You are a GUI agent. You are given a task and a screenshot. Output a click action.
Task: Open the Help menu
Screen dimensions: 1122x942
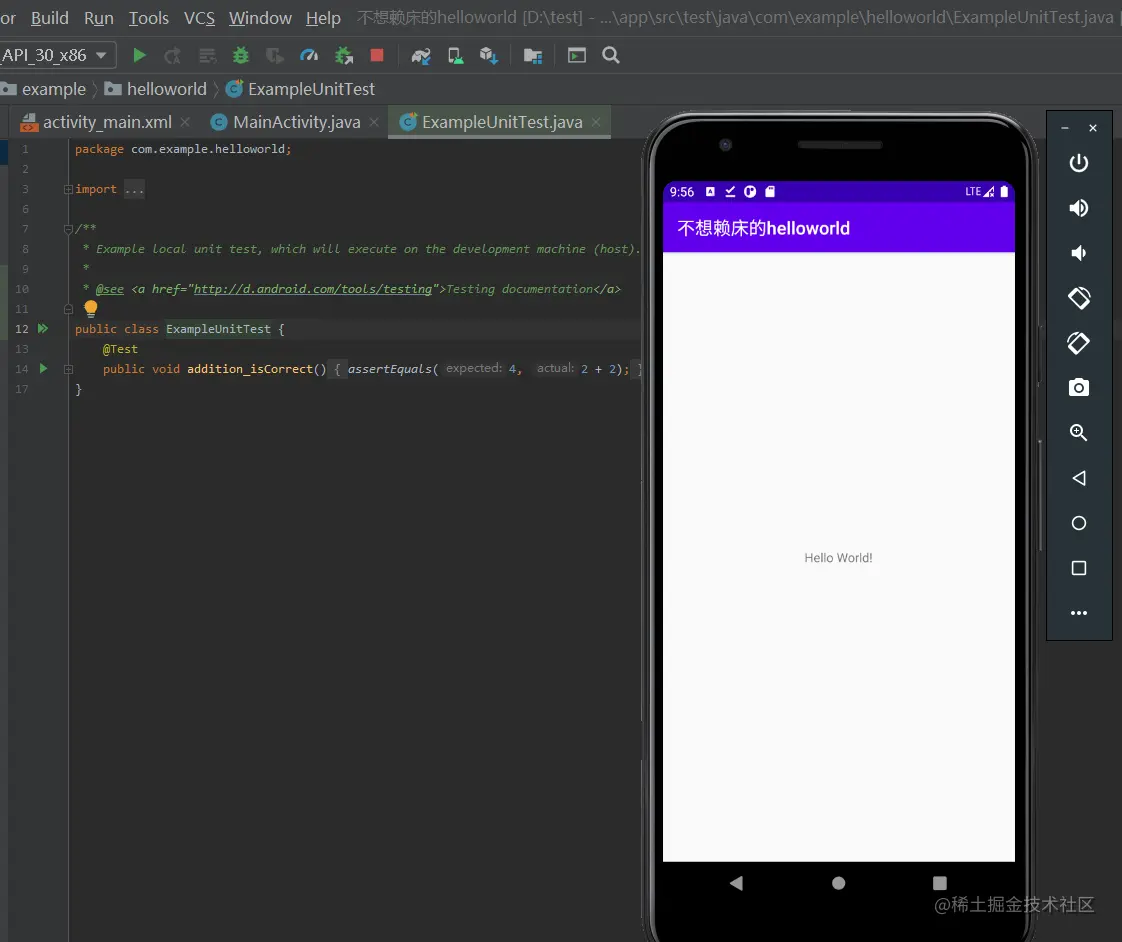pos(323,18)
